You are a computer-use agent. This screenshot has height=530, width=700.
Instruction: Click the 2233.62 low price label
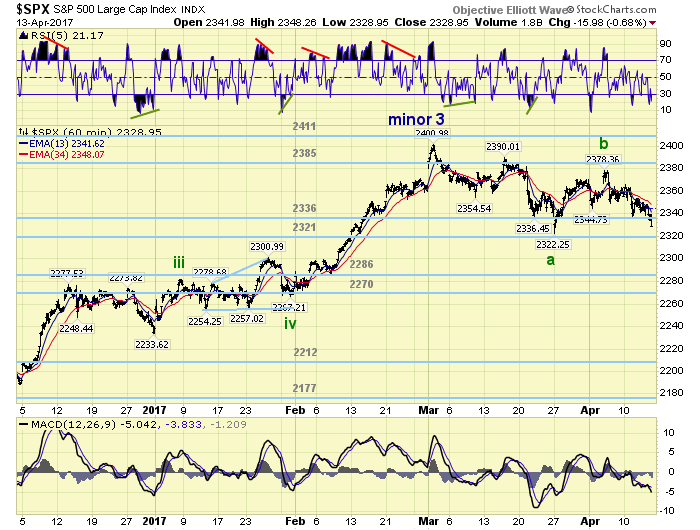(152, 345)
